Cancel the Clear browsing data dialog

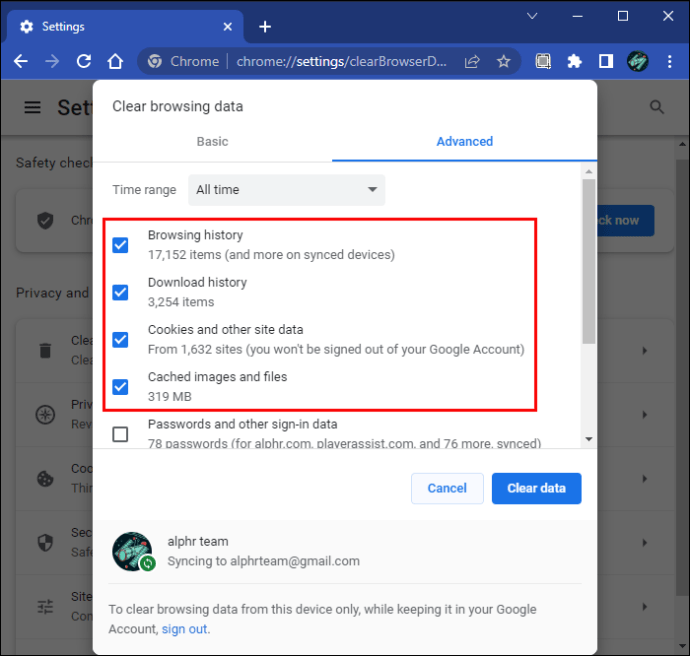[447, 488]
